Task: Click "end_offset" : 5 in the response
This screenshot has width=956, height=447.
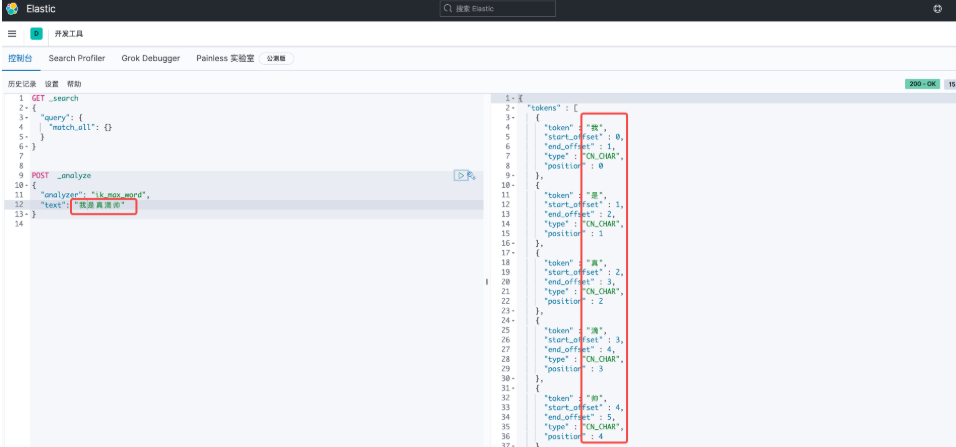Action: [582, 418]
